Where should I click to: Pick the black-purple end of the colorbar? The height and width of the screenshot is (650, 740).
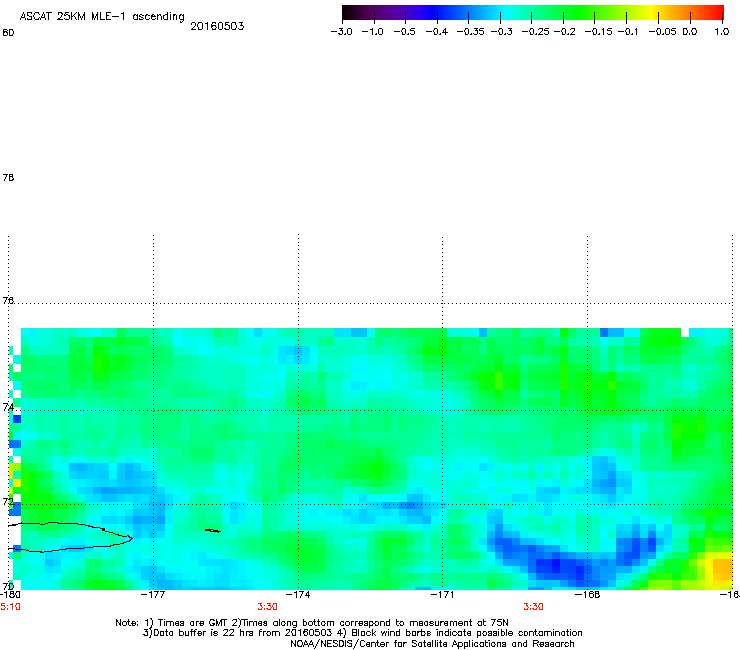[x=352, y=12]
